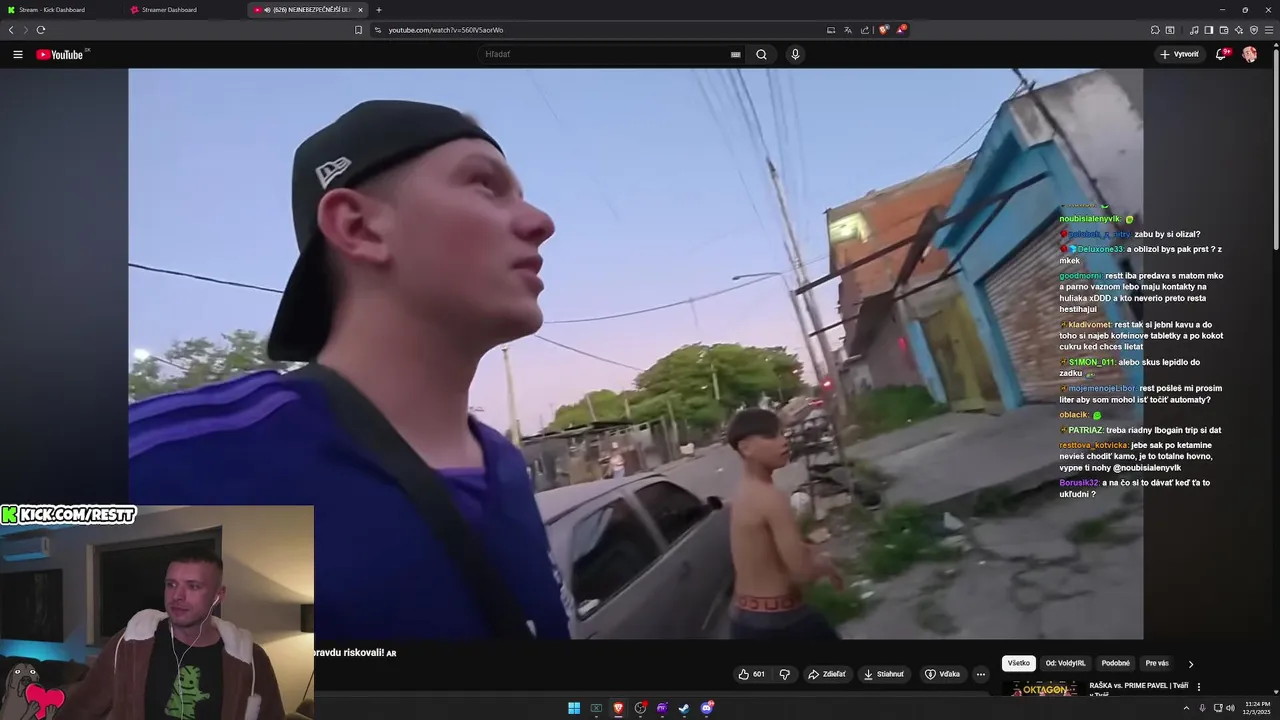Screen dimensions: 1280x720
Task: Open Brave Rewards triangle icon
Action: click(901, 30)
